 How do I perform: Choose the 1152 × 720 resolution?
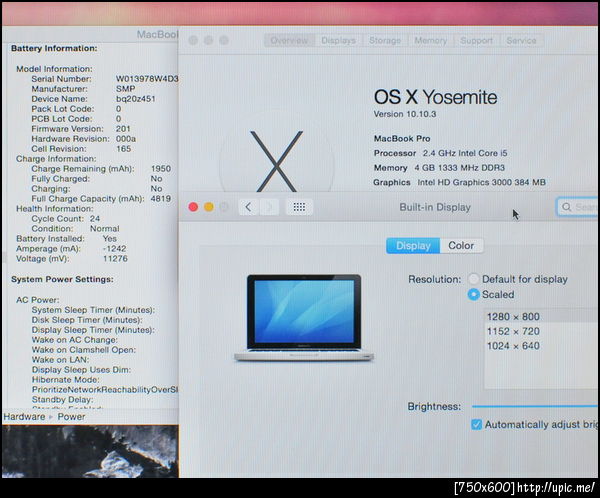541,331
